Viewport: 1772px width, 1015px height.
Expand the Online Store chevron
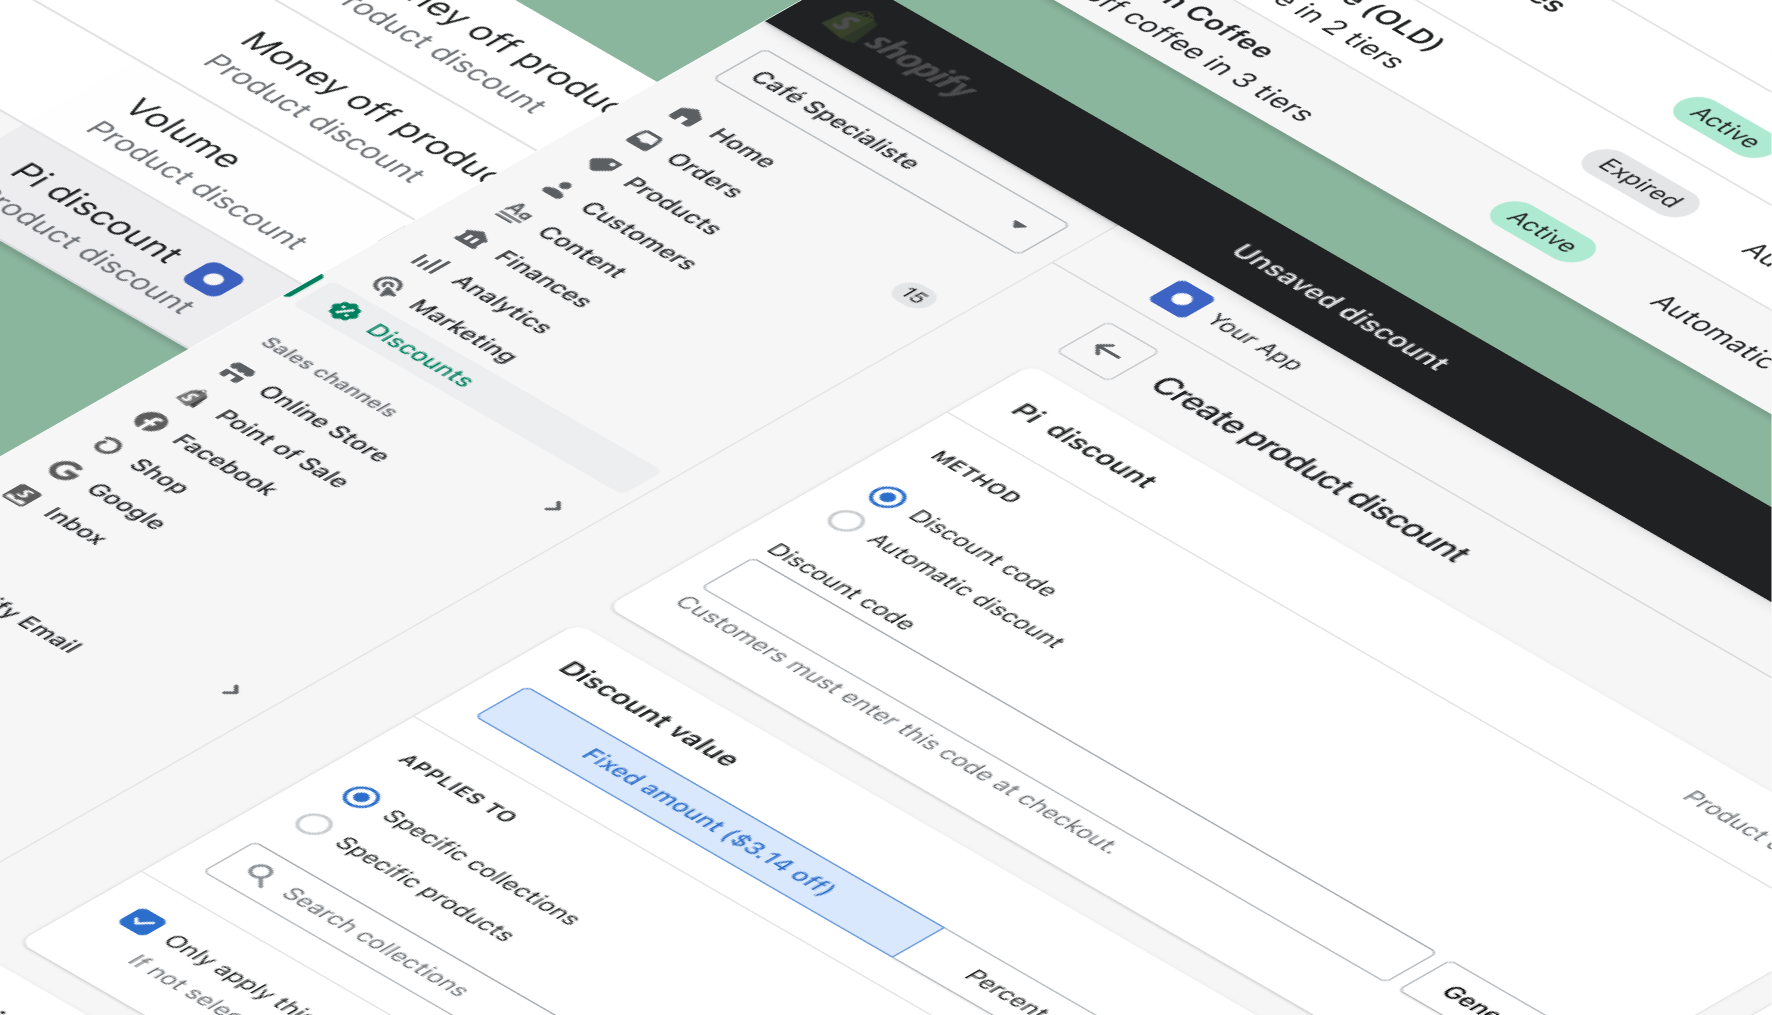pyautogui.click(x=554, y=506)
